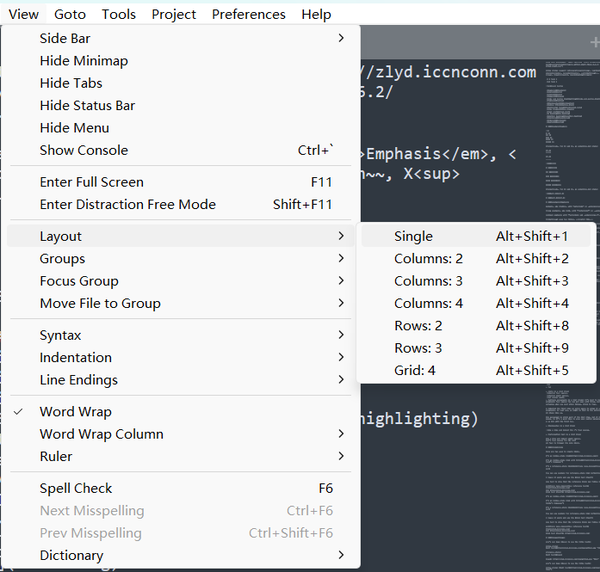The image size is (600, 572).
Task: Choose Columns: 3 layout
Action: pos(428,281)
